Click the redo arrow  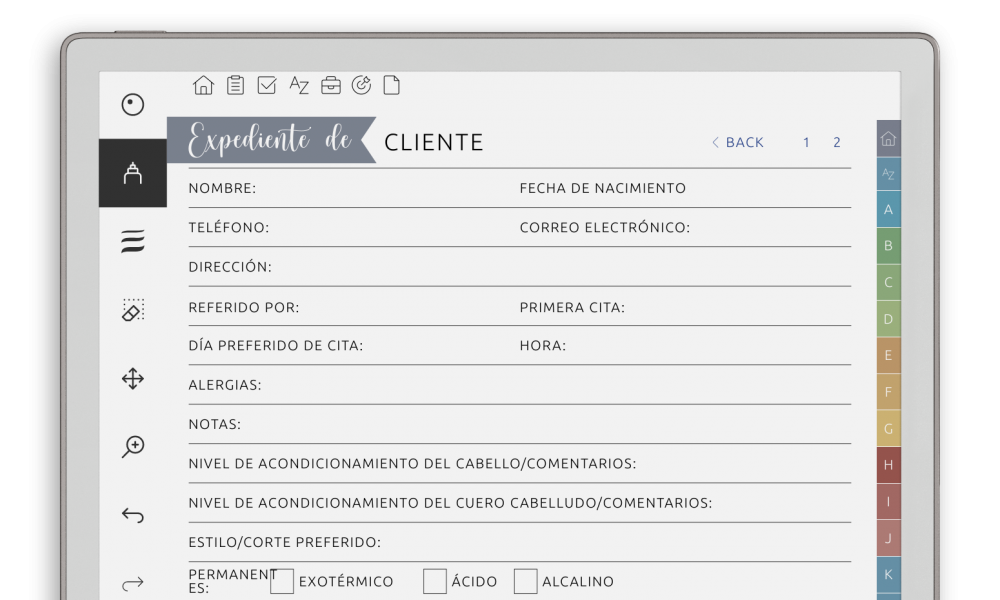pos(133,583)
